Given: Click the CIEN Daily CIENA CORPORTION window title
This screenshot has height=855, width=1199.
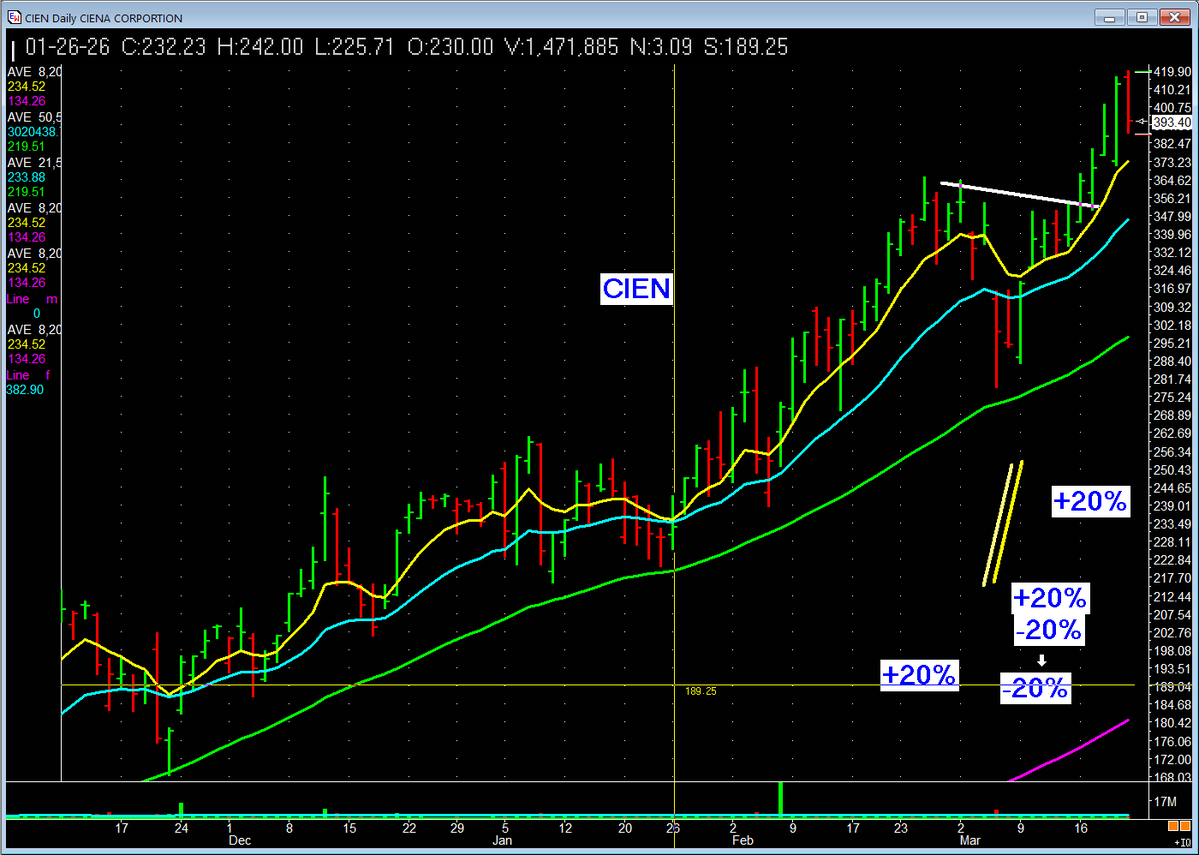Looking at the screenshot, I should [104, 18].
